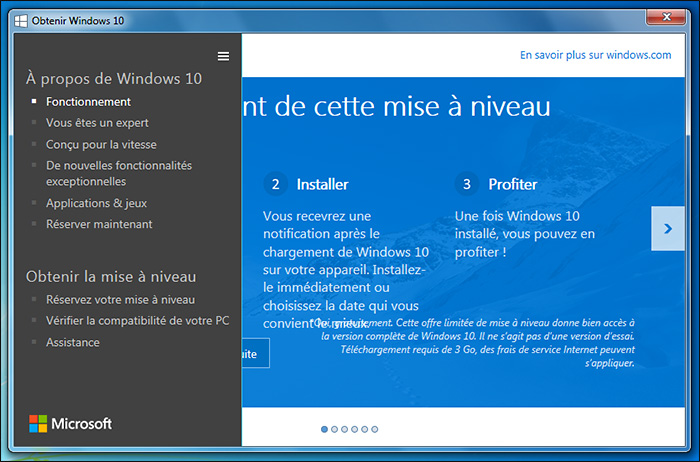Open "Réservez votre mise à niveau"
Image resolution: width=700 pixels, height=462 pixels.
click(x=120, y=299)
